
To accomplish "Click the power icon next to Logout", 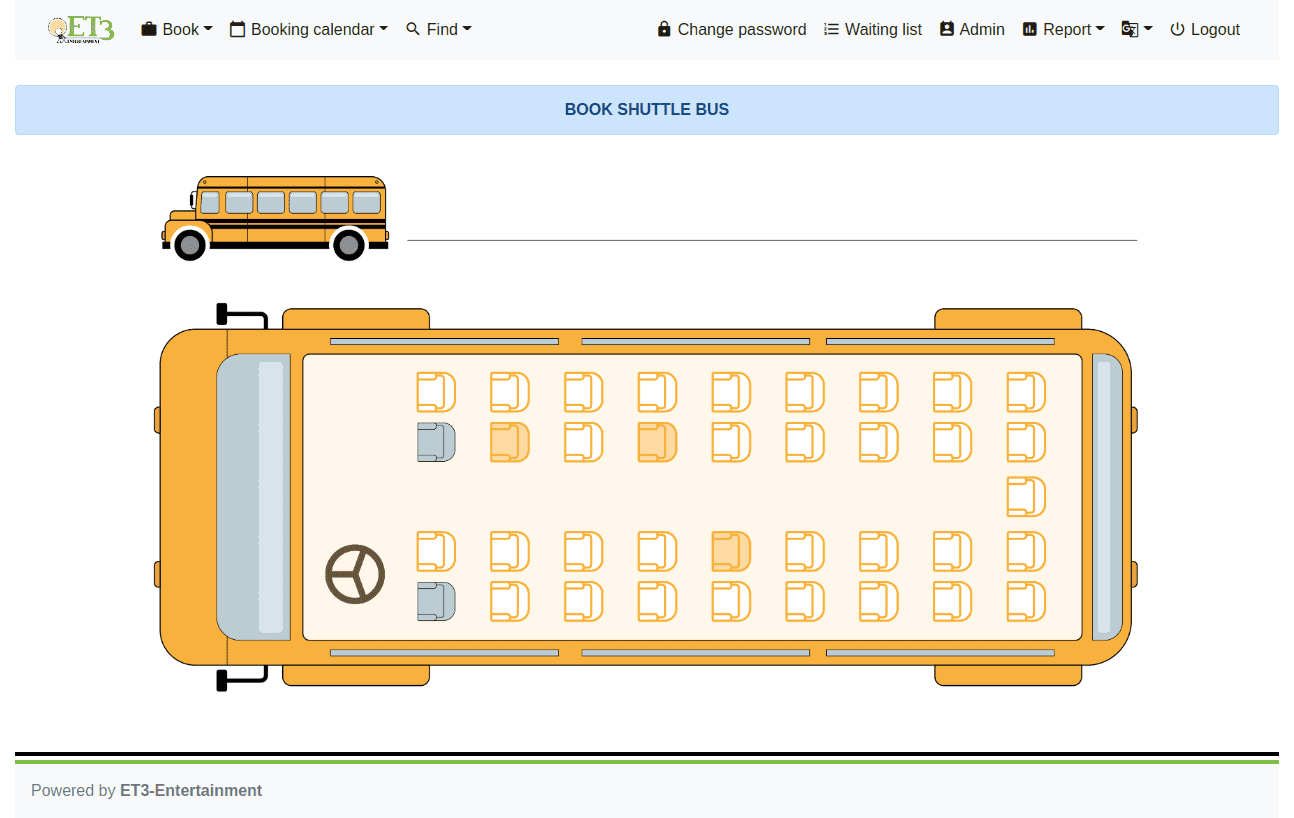I will point(1177,29).
